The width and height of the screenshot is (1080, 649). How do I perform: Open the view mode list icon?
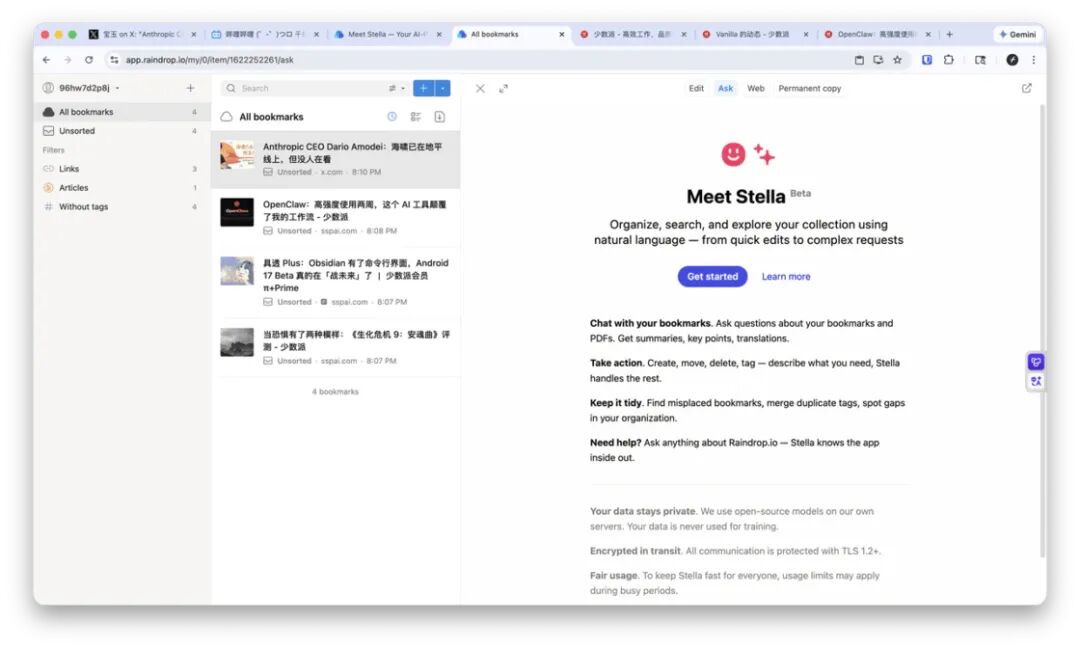point(415,117)
